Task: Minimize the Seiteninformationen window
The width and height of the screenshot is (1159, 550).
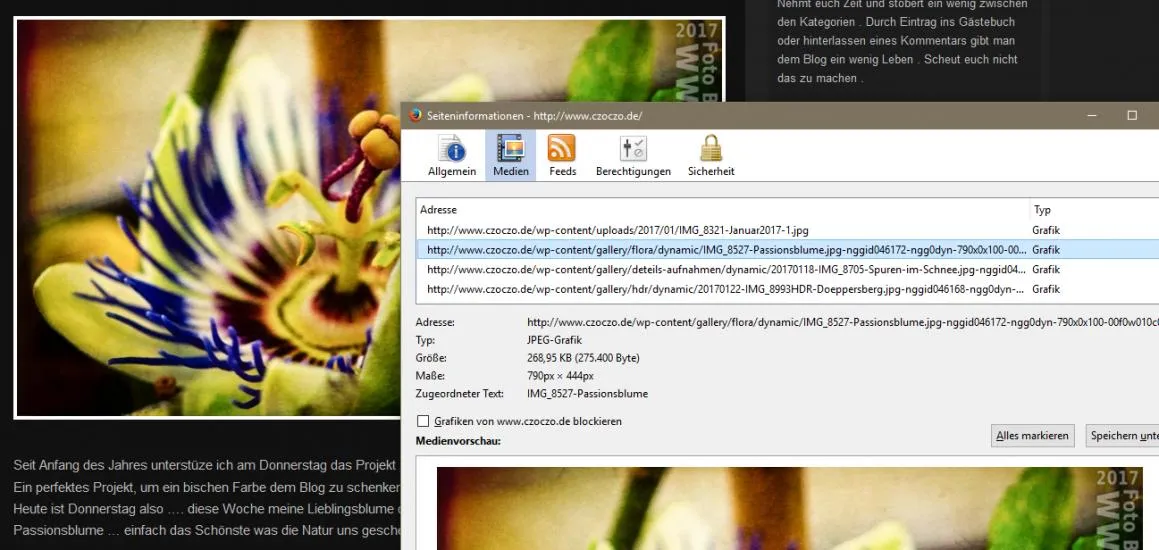Action: coord(1091,115)
